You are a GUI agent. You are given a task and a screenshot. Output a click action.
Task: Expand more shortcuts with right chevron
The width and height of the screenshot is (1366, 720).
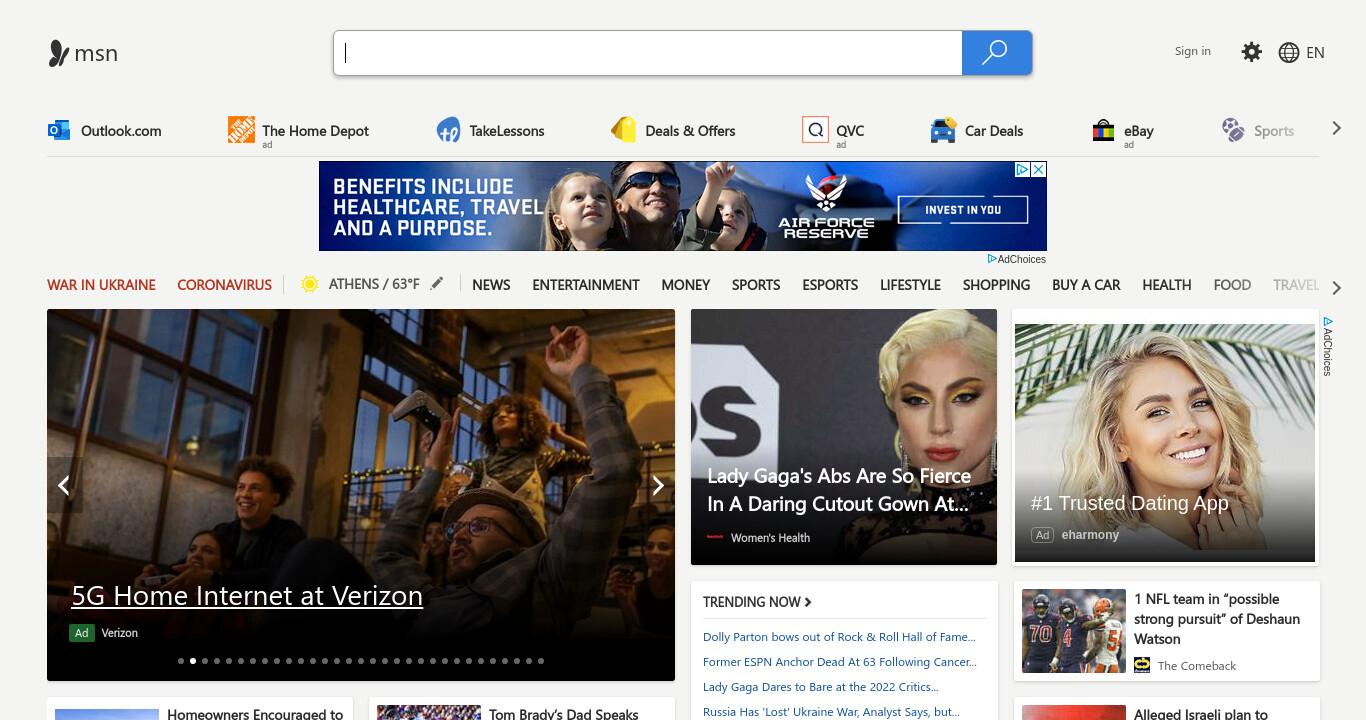[x=1336, y=128]
